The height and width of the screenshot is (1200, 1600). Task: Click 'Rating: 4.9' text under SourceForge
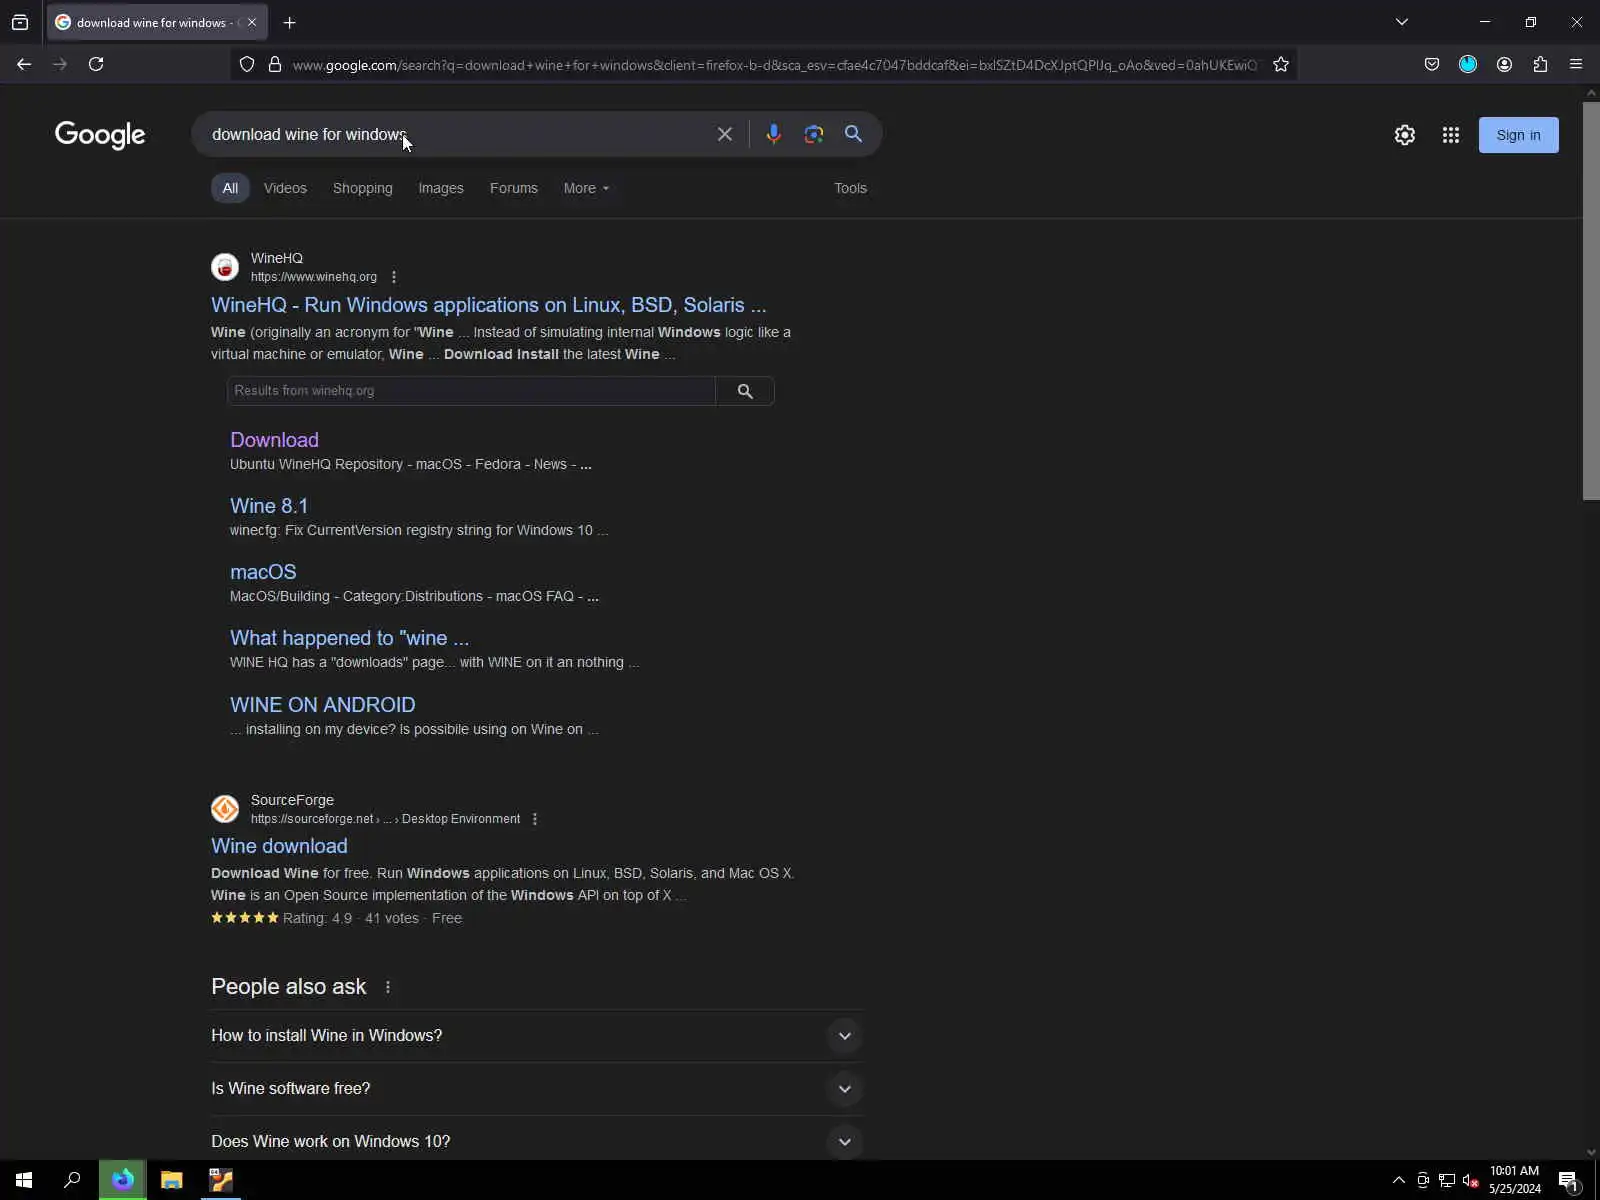tap(317, 918)
